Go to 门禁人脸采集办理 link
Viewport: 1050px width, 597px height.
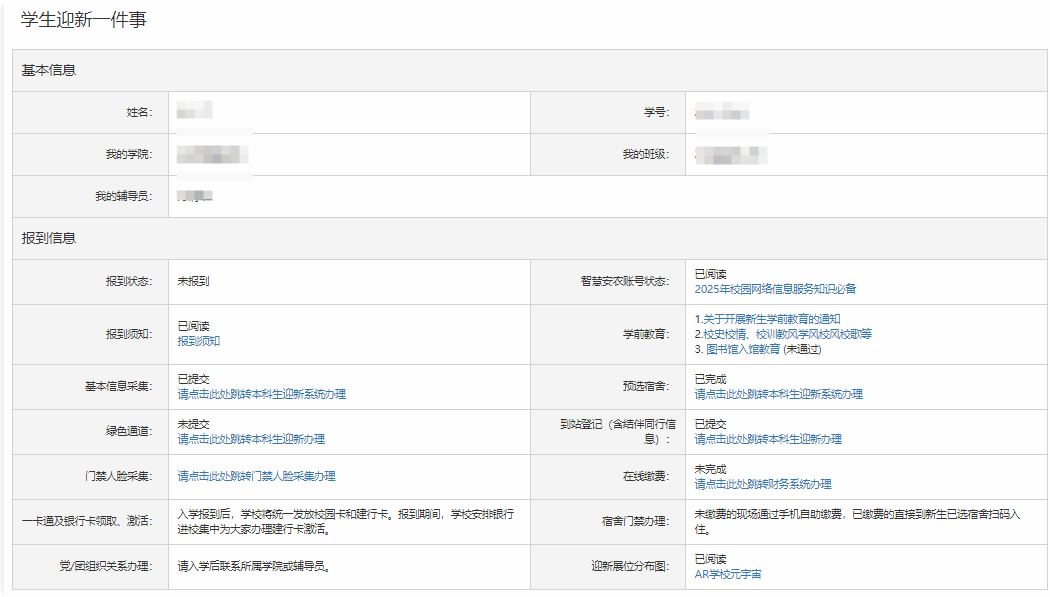pos(256,477)
